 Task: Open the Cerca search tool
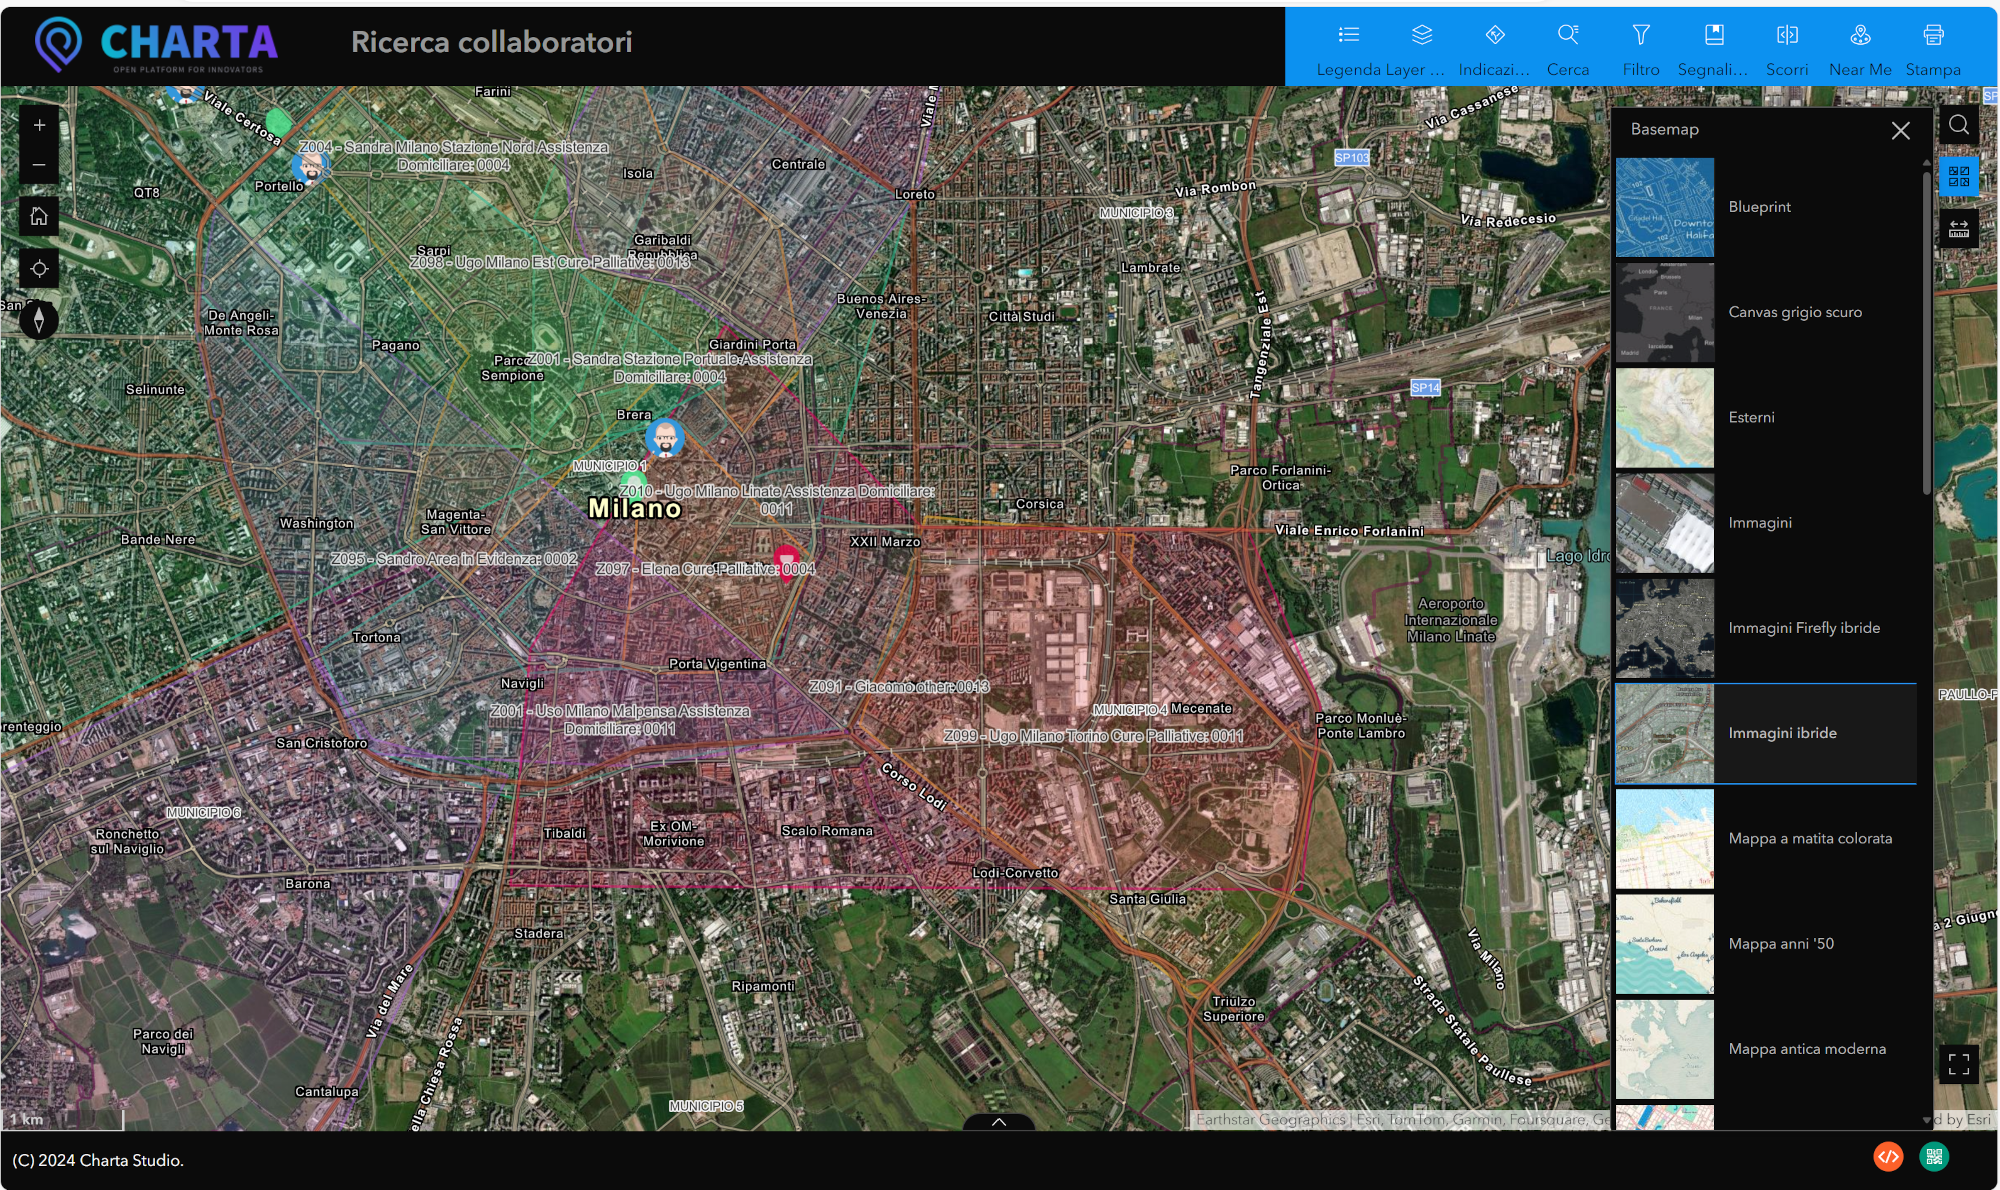click(x=1568, y=48)
